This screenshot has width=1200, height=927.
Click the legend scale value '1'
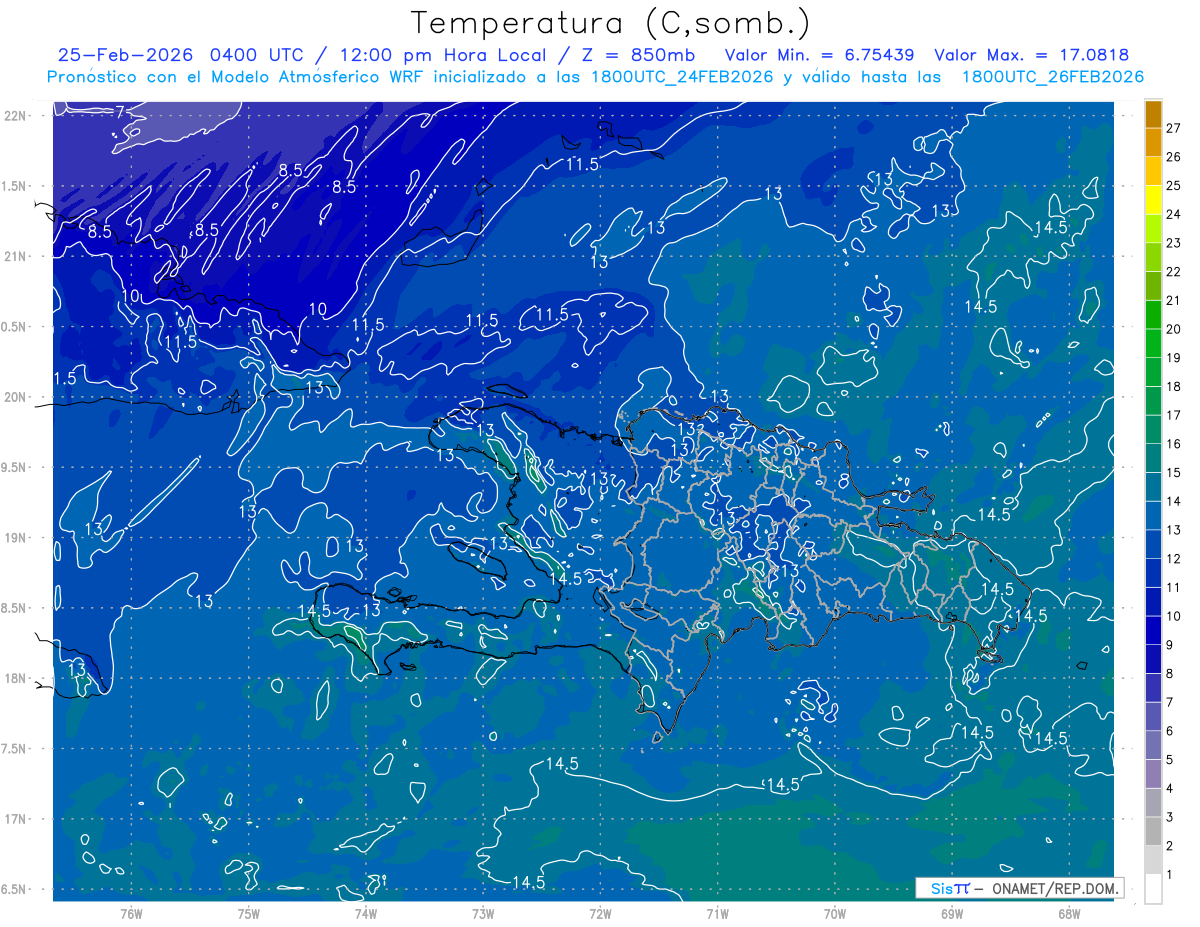pyautogui.click(x=1170, y=875)
